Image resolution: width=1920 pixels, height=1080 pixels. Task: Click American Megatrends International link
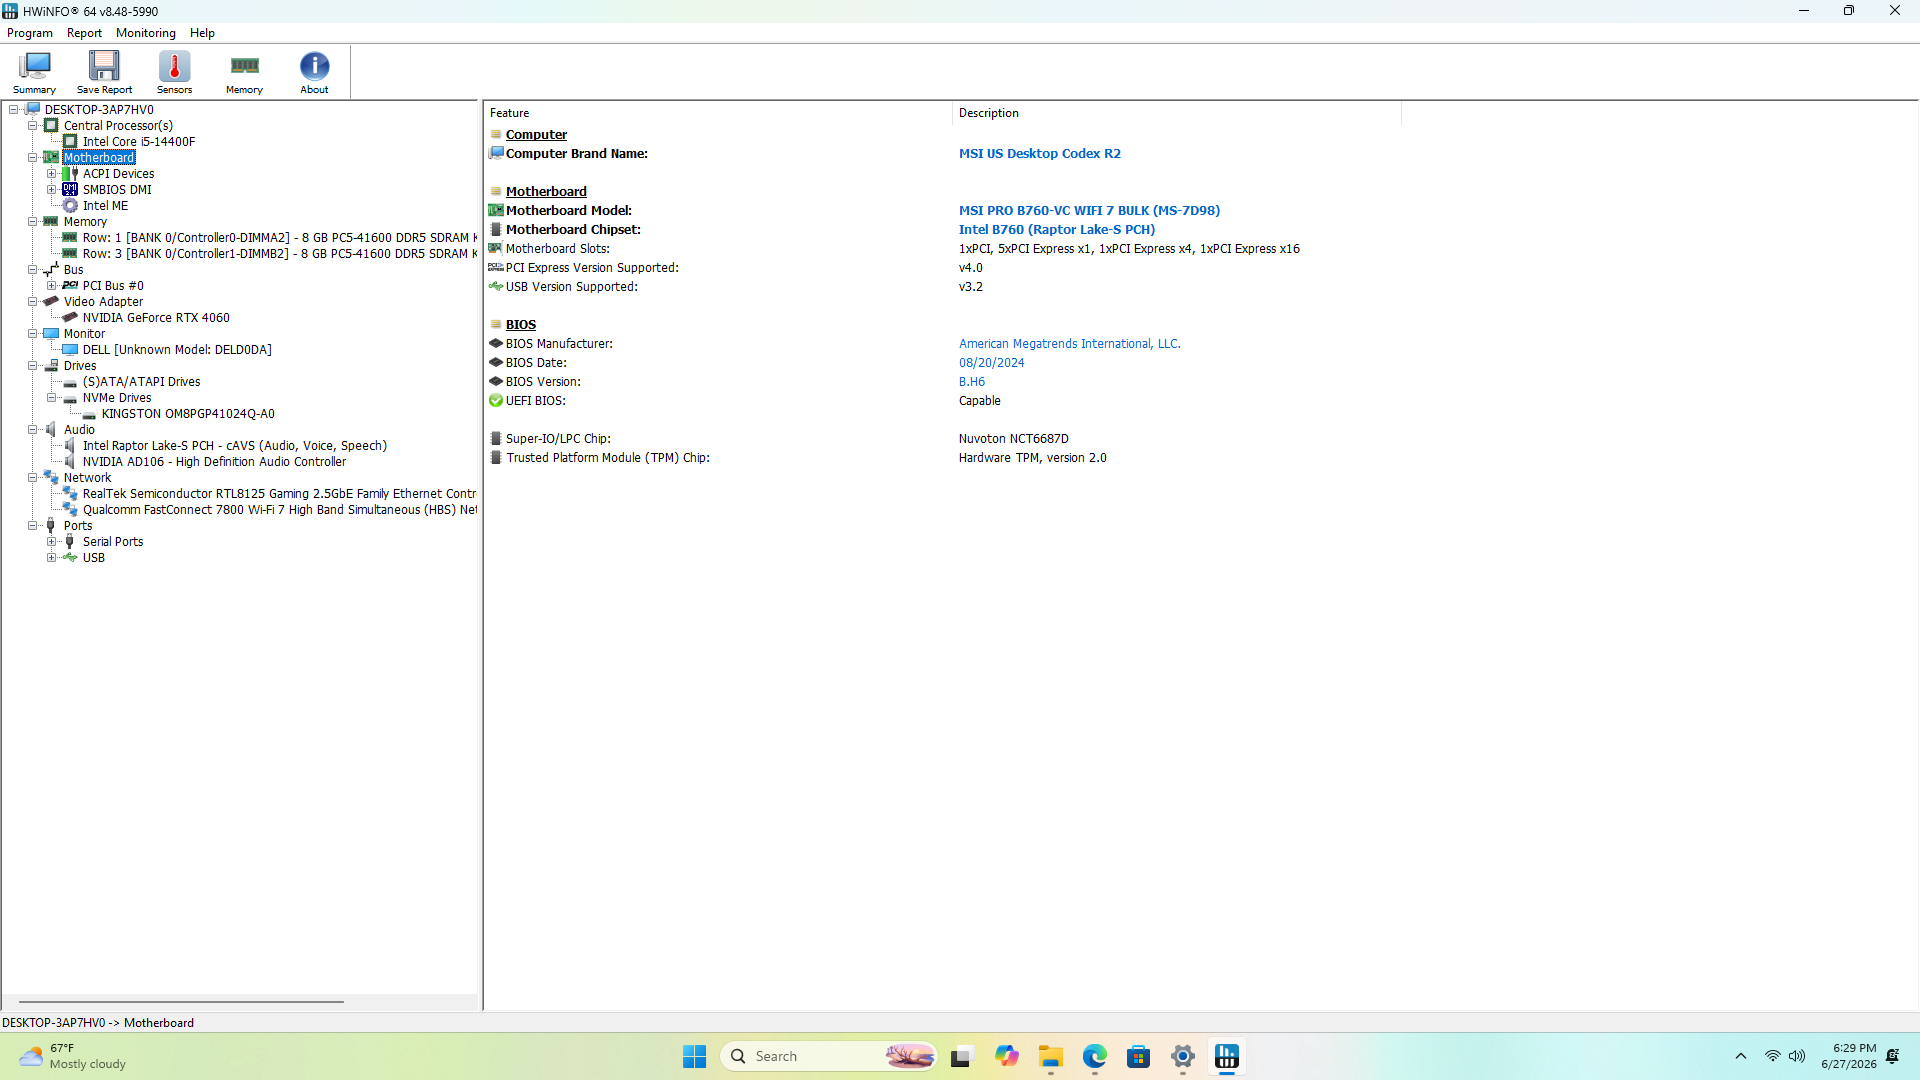1069,344
